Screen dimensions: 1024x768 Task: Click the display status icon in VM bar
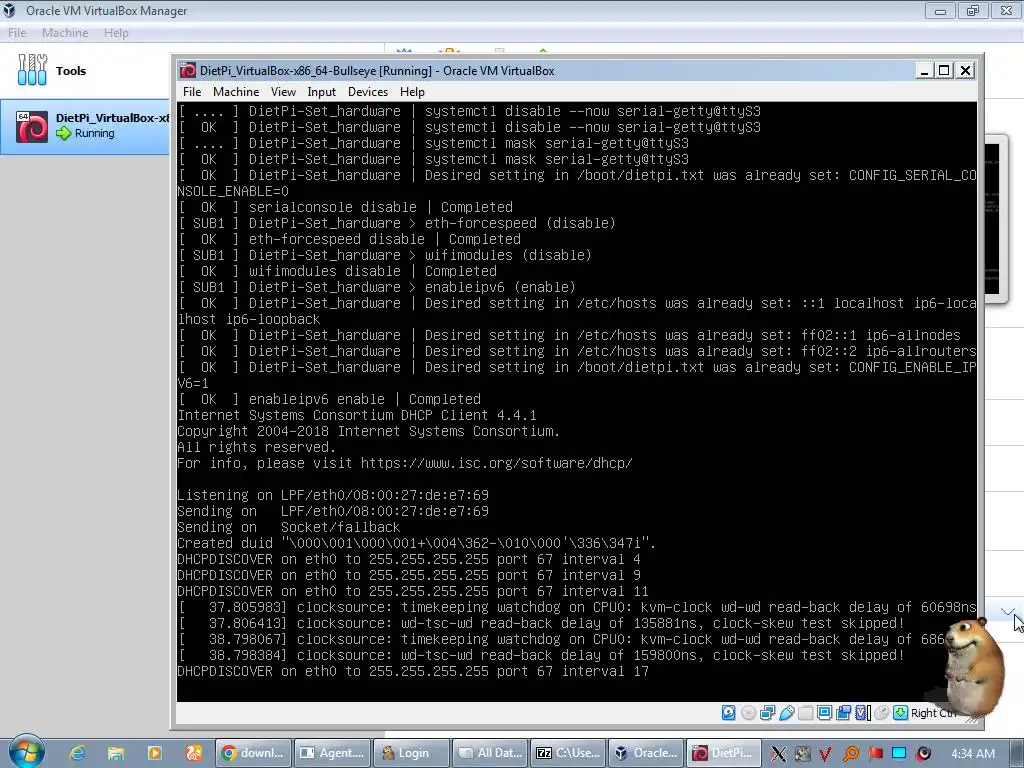point(824,712)
